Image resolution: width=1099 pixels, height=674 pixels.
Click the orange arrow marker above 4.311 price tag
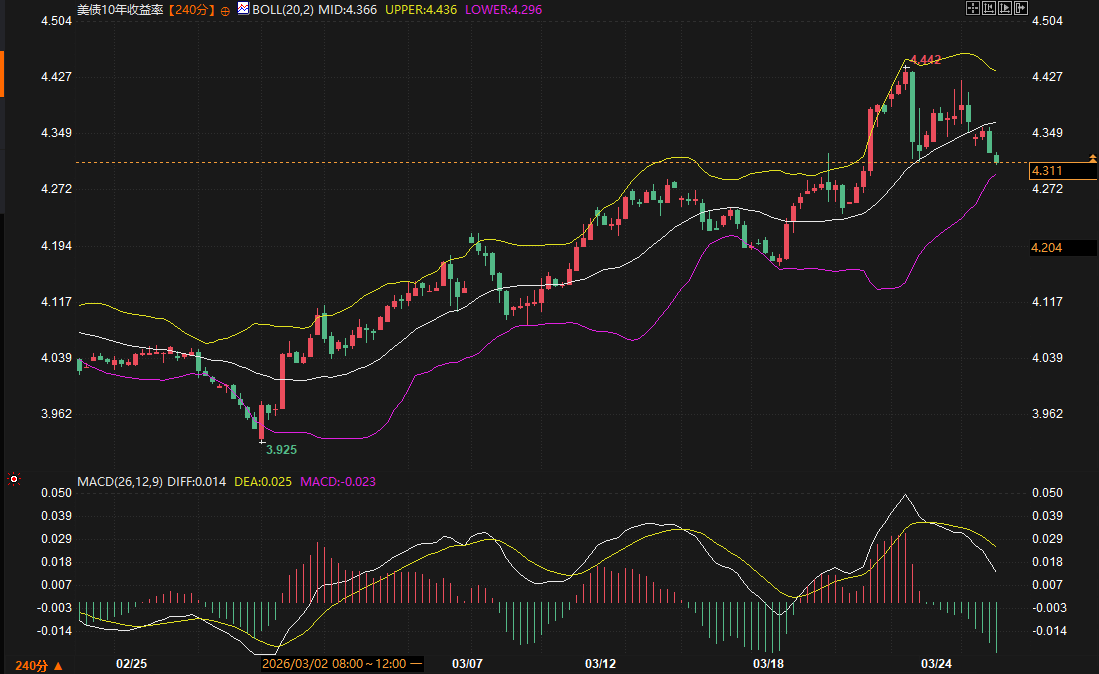(1092, 158)
